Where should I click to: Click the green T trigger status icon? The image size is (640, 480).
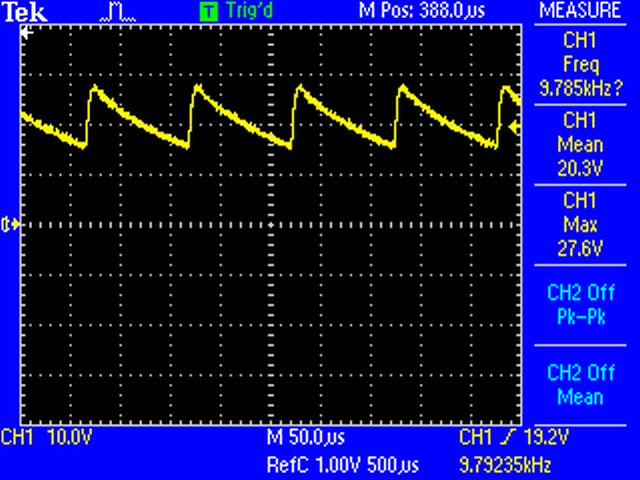tap(208, 12)
